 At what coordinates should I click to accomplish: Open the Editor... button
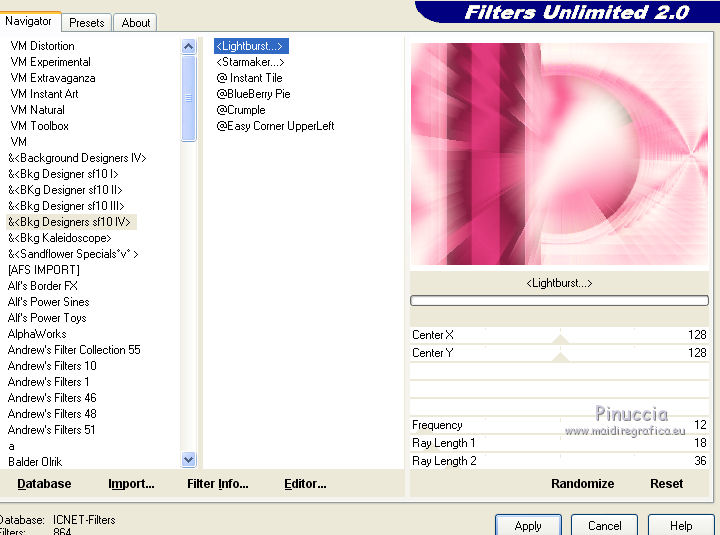[305, 484]
